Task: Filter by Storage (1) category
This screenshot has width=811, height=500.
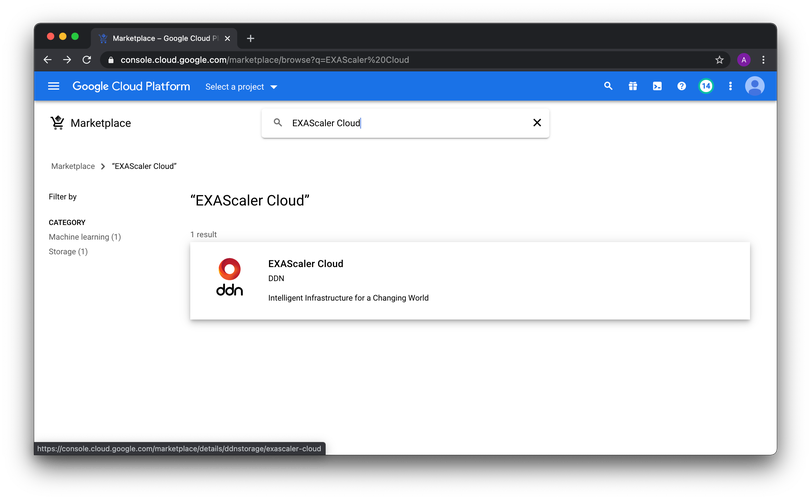Action: 68,251
